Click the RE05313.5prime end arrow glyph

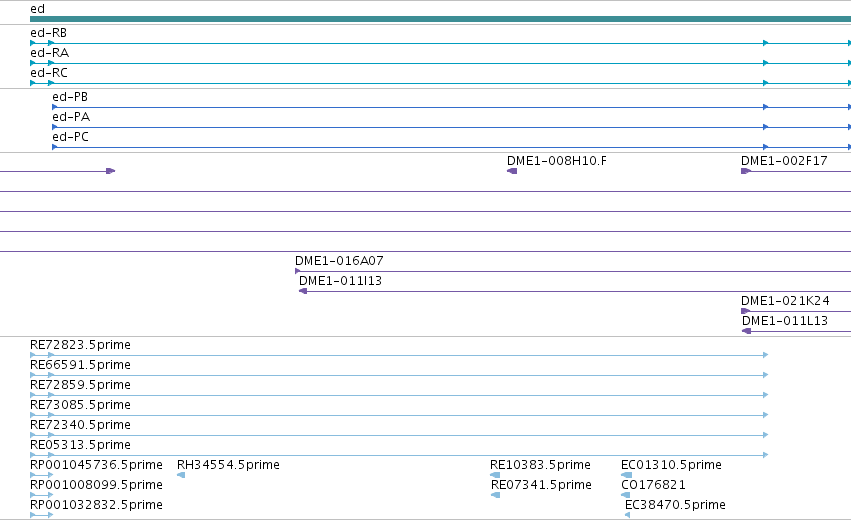pos(765,455)
